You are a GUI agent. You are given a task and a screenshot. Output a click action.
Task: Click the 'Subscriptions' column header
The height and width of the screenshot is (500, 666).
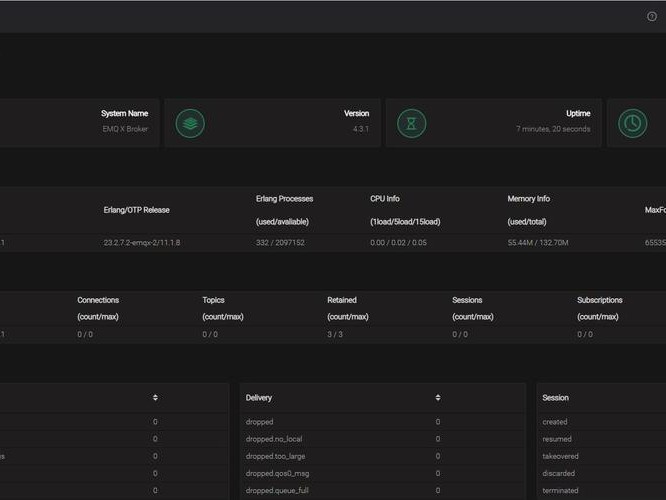tap(599, 300)
